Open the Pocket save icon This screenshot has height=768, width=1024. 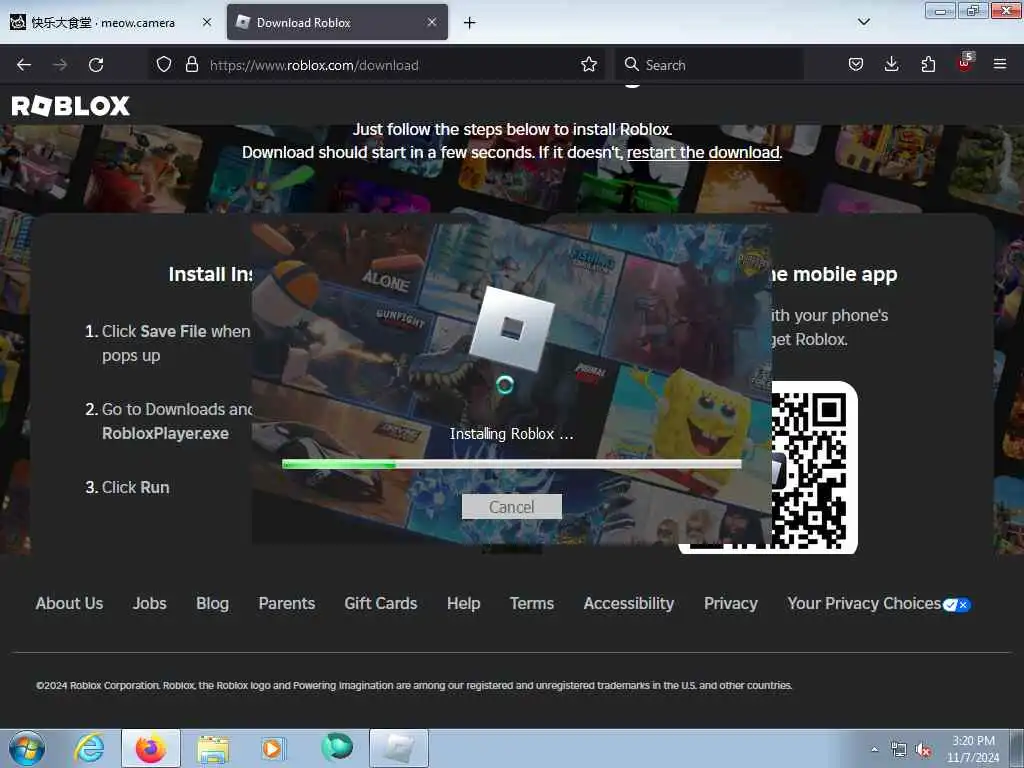point(856,65)
